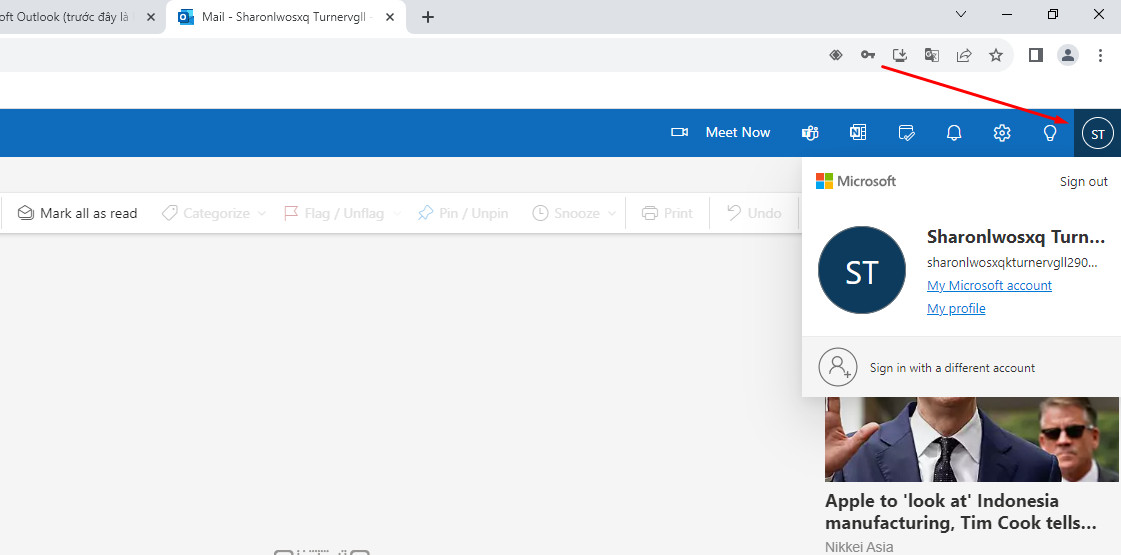Image resolution: width=1121 pixels, height=555 pixels.
Task: Open the Apple to 'look at' Indonesia headline
Action: 961,511
